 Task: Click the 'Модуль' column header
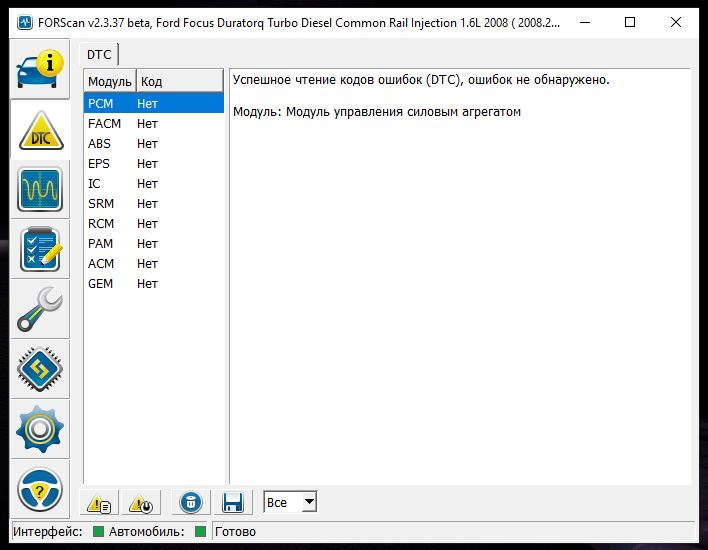pos(110,81)
